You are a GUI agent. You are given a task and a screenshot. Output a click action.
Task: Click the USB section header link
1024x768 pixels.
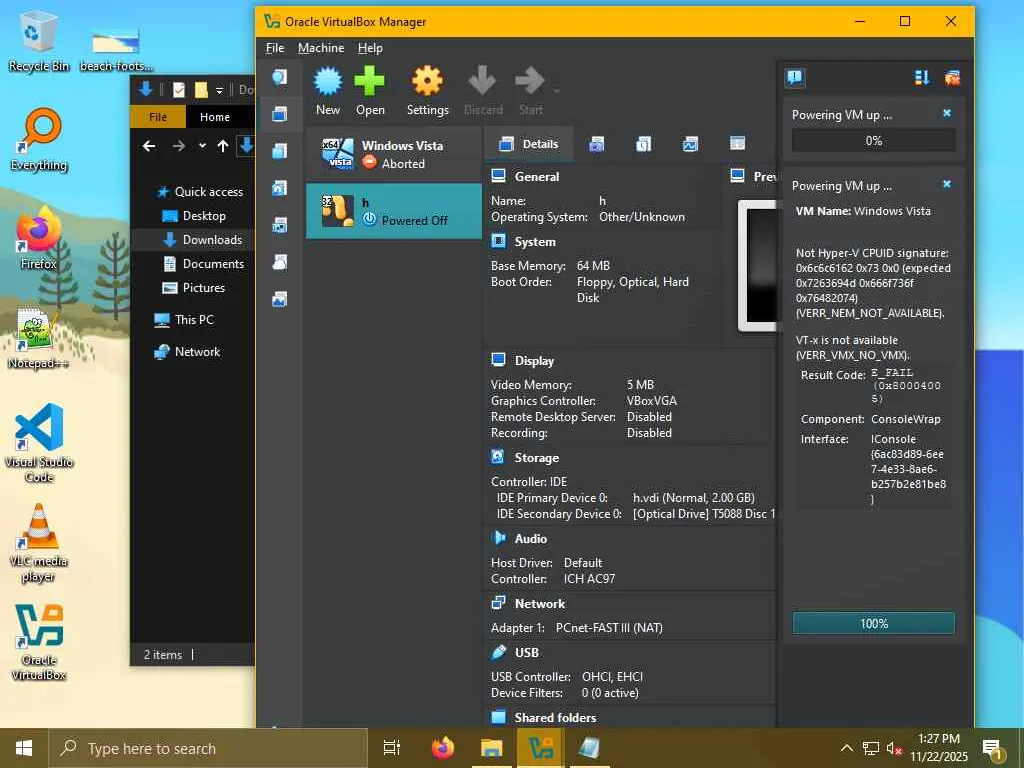tap(526, 652)
